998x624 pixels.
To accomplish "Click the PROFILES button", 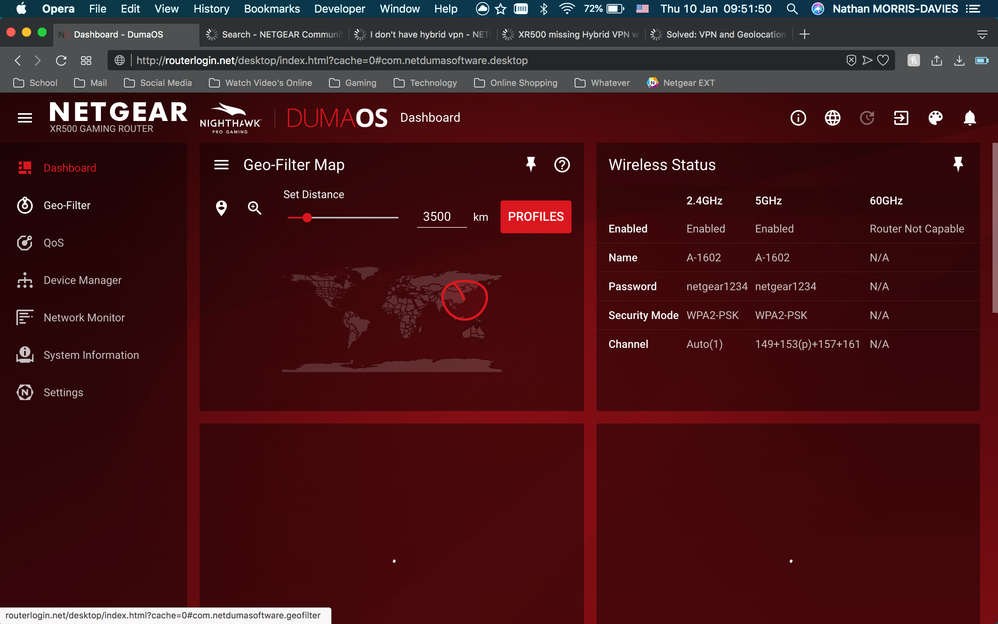I will pyautogui.click(x=535, y=216).
